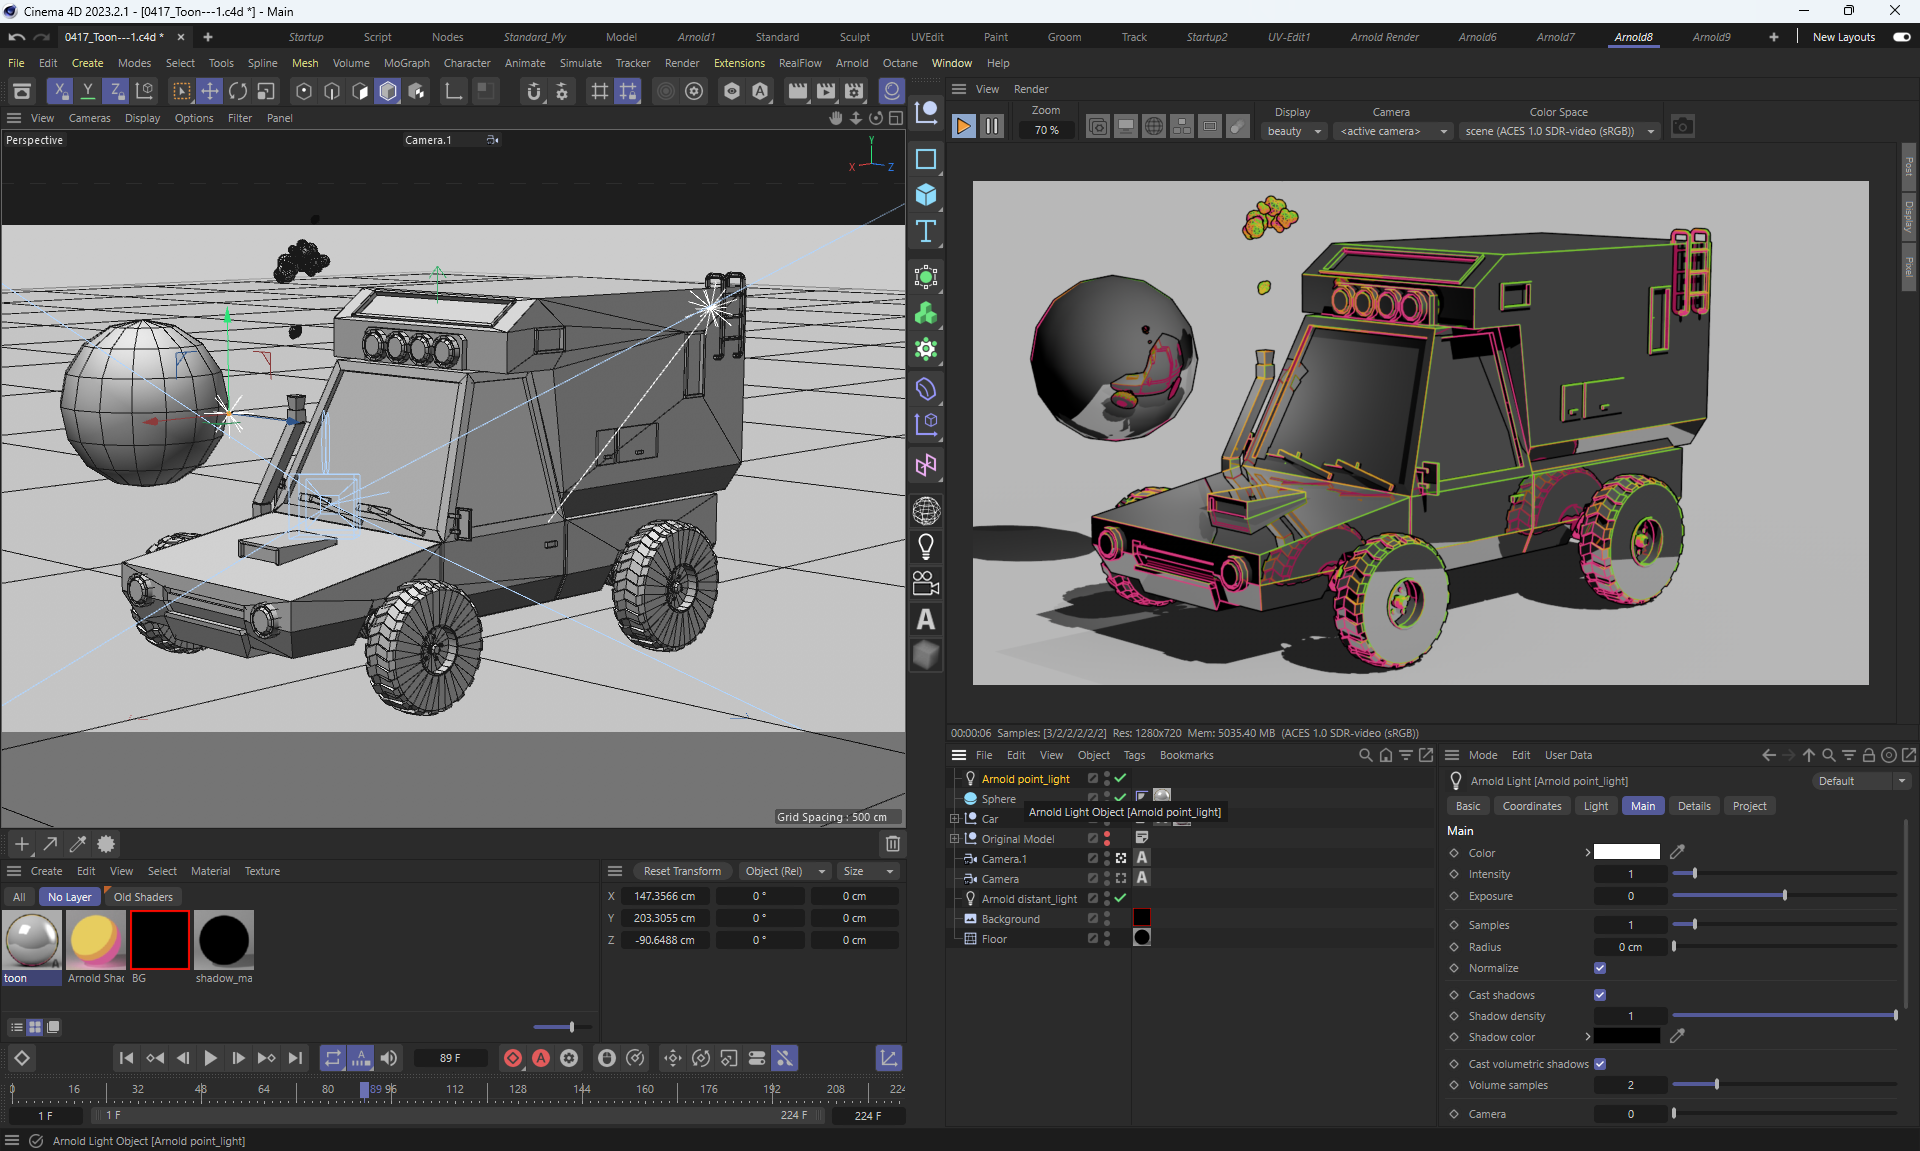The image size is (1920, 1151).
Task: Click the Reset Transform button
Action: point(682,871)
